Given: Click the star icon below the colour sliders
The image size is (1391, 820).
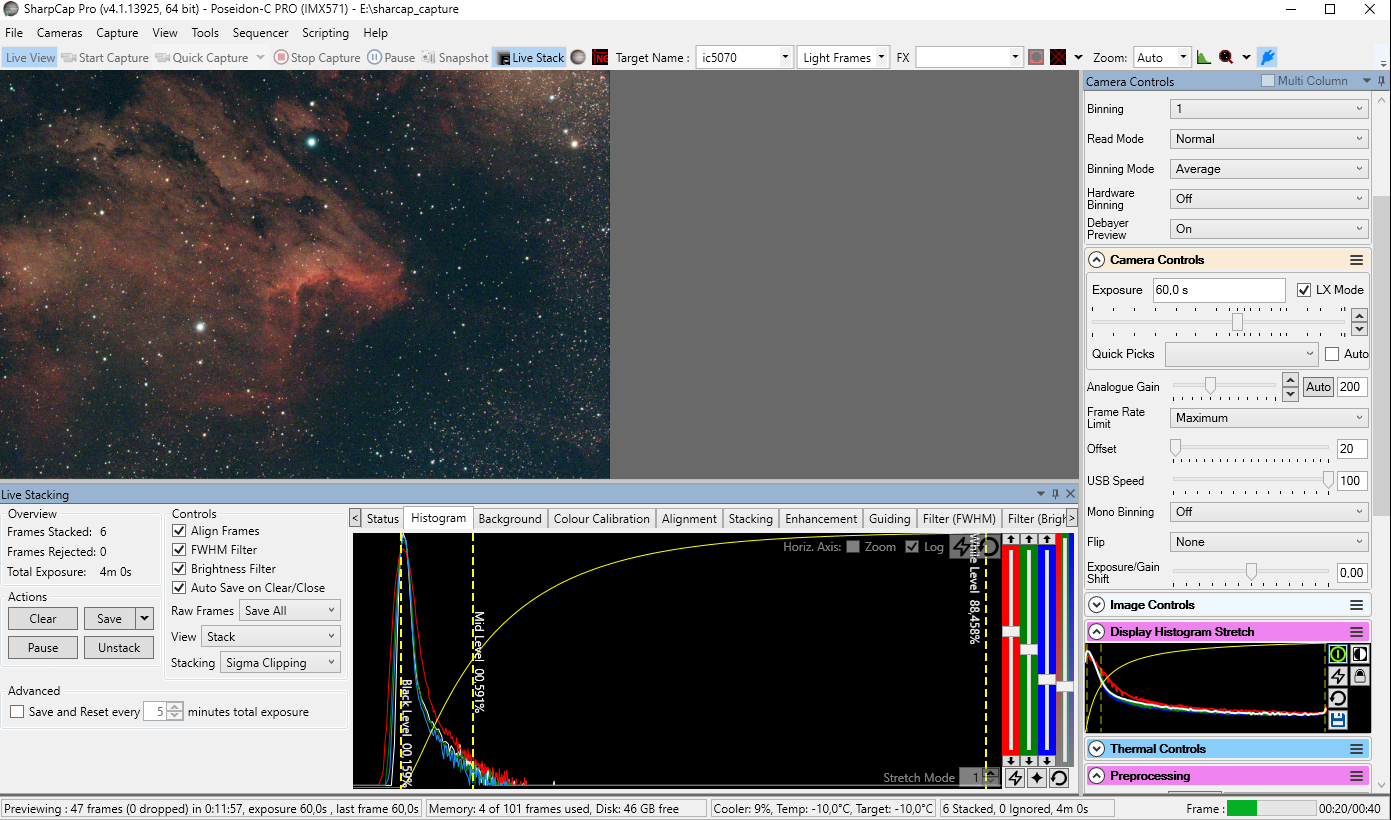Looking at the screenshot, I should click(x=1037, y=777).
